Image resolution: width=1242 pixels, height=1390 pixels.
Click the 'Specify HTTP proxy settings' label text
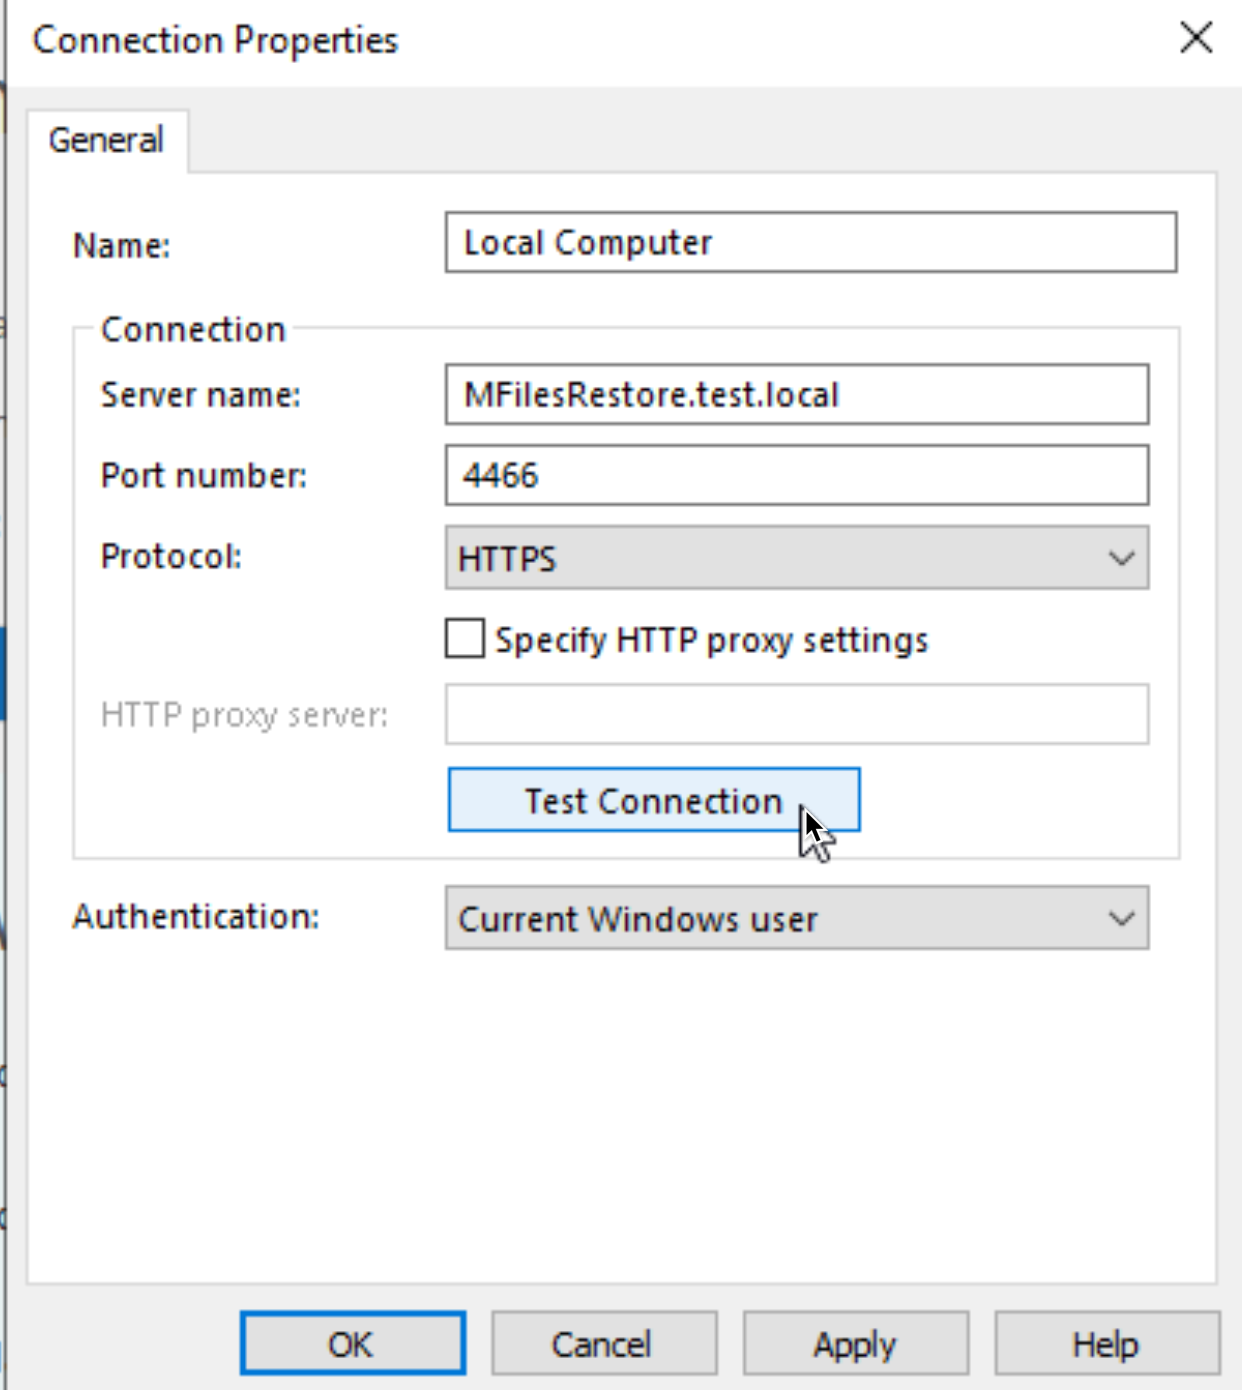coord(712,640)
